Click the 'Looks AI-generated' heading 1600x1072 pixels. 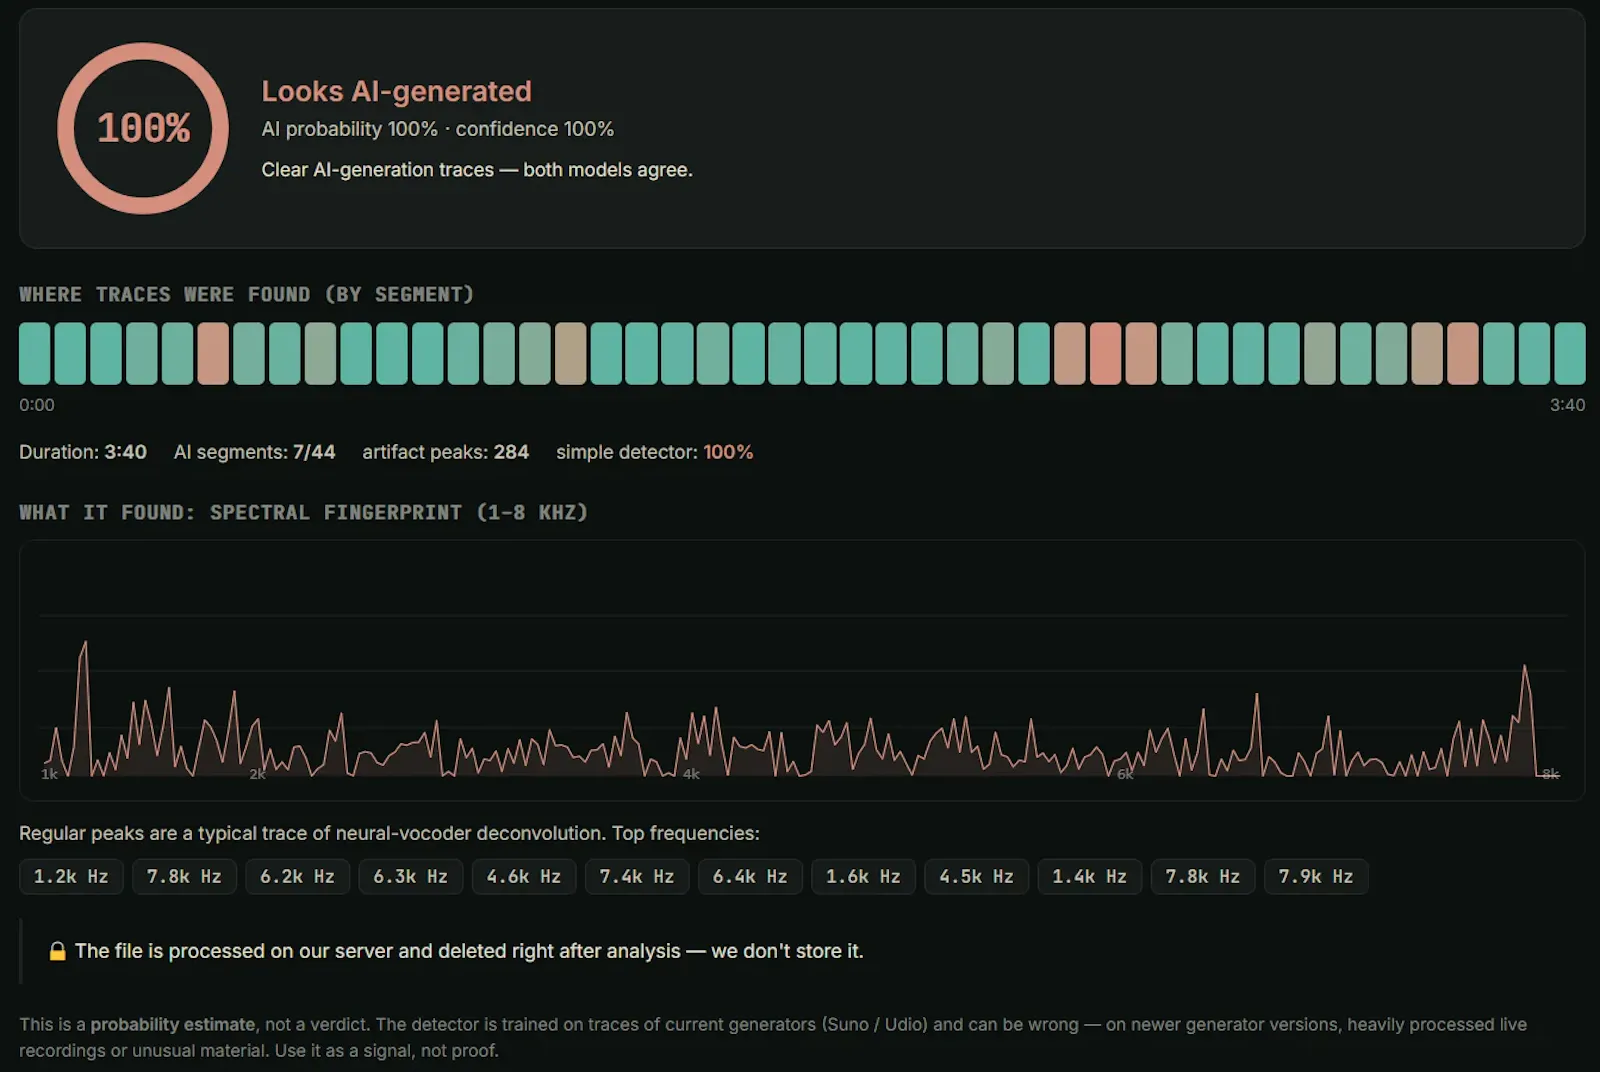point(396,91)
